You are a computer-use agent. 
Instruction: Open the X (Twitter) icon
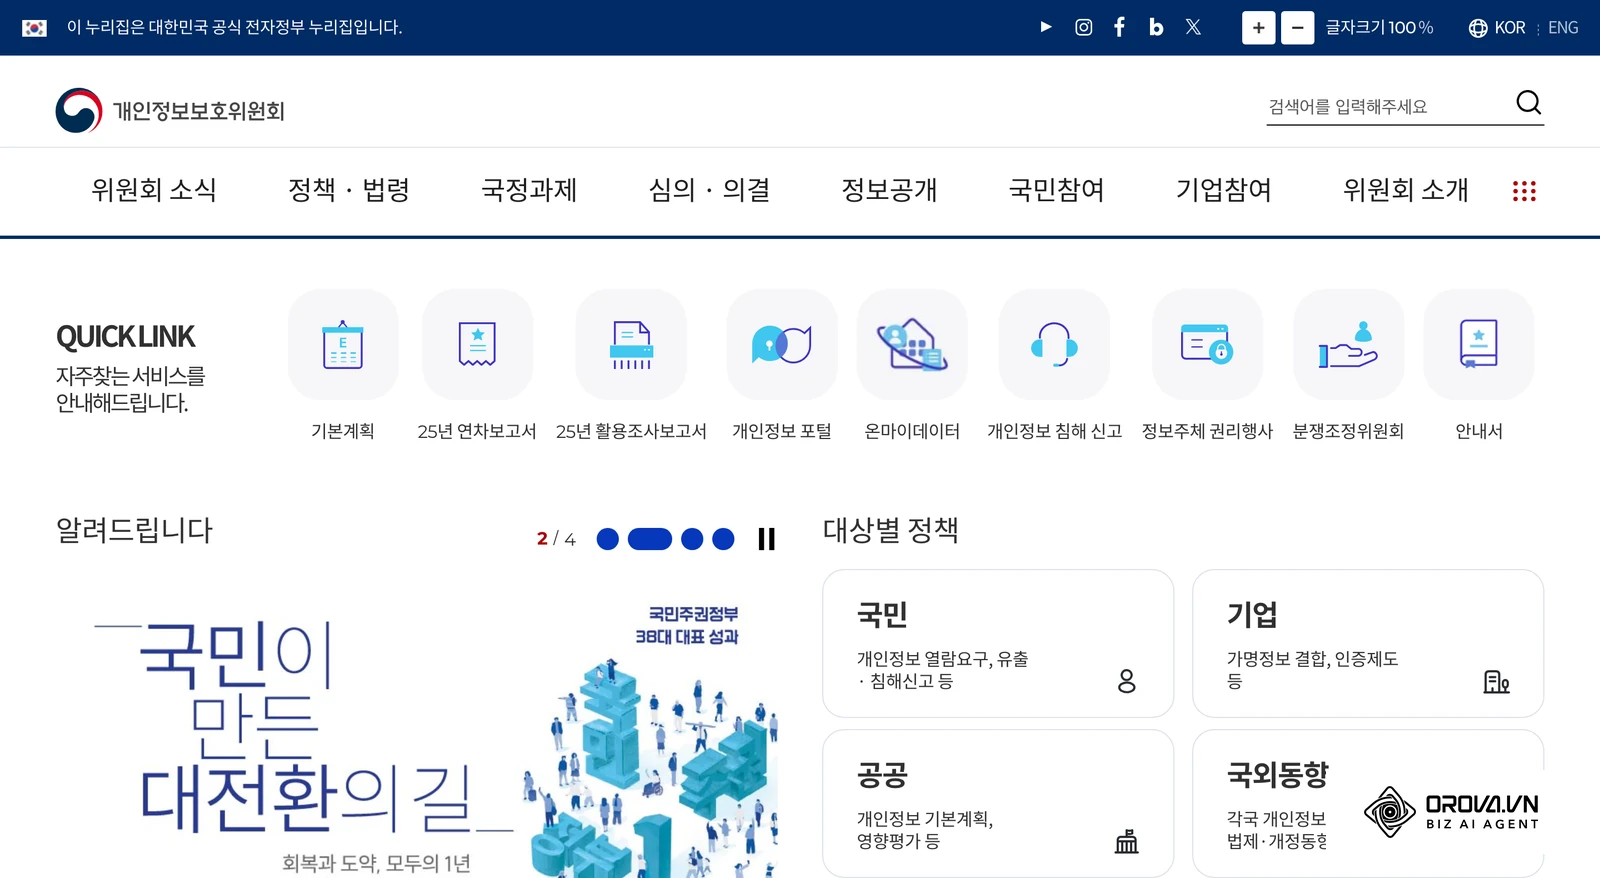coord(1193,27)
